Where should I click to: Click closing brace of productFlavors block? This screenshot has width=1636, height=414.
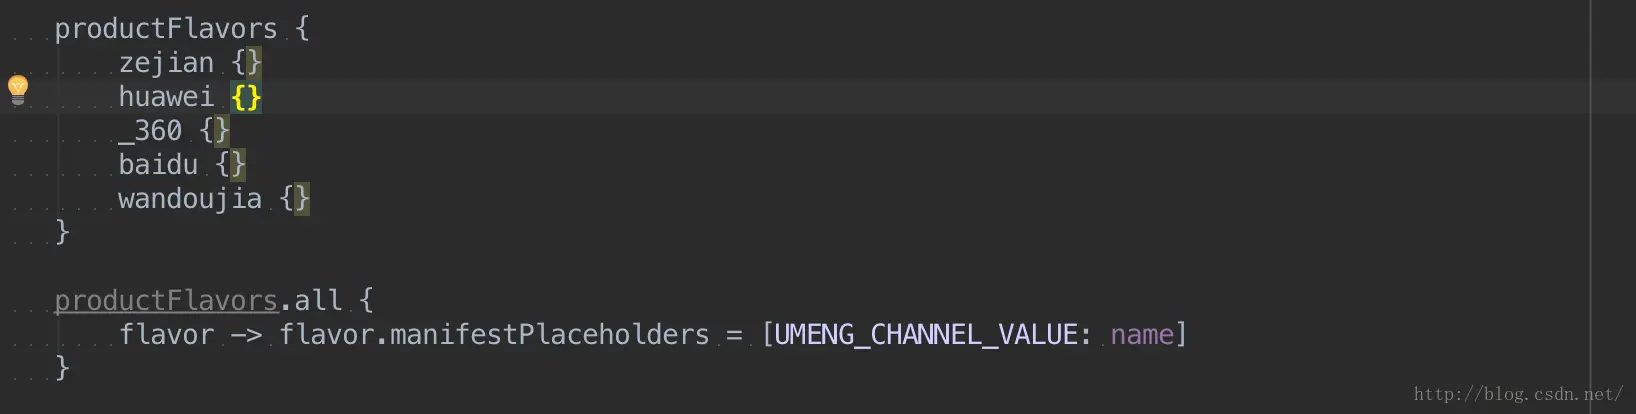click(x=62, y=232)
